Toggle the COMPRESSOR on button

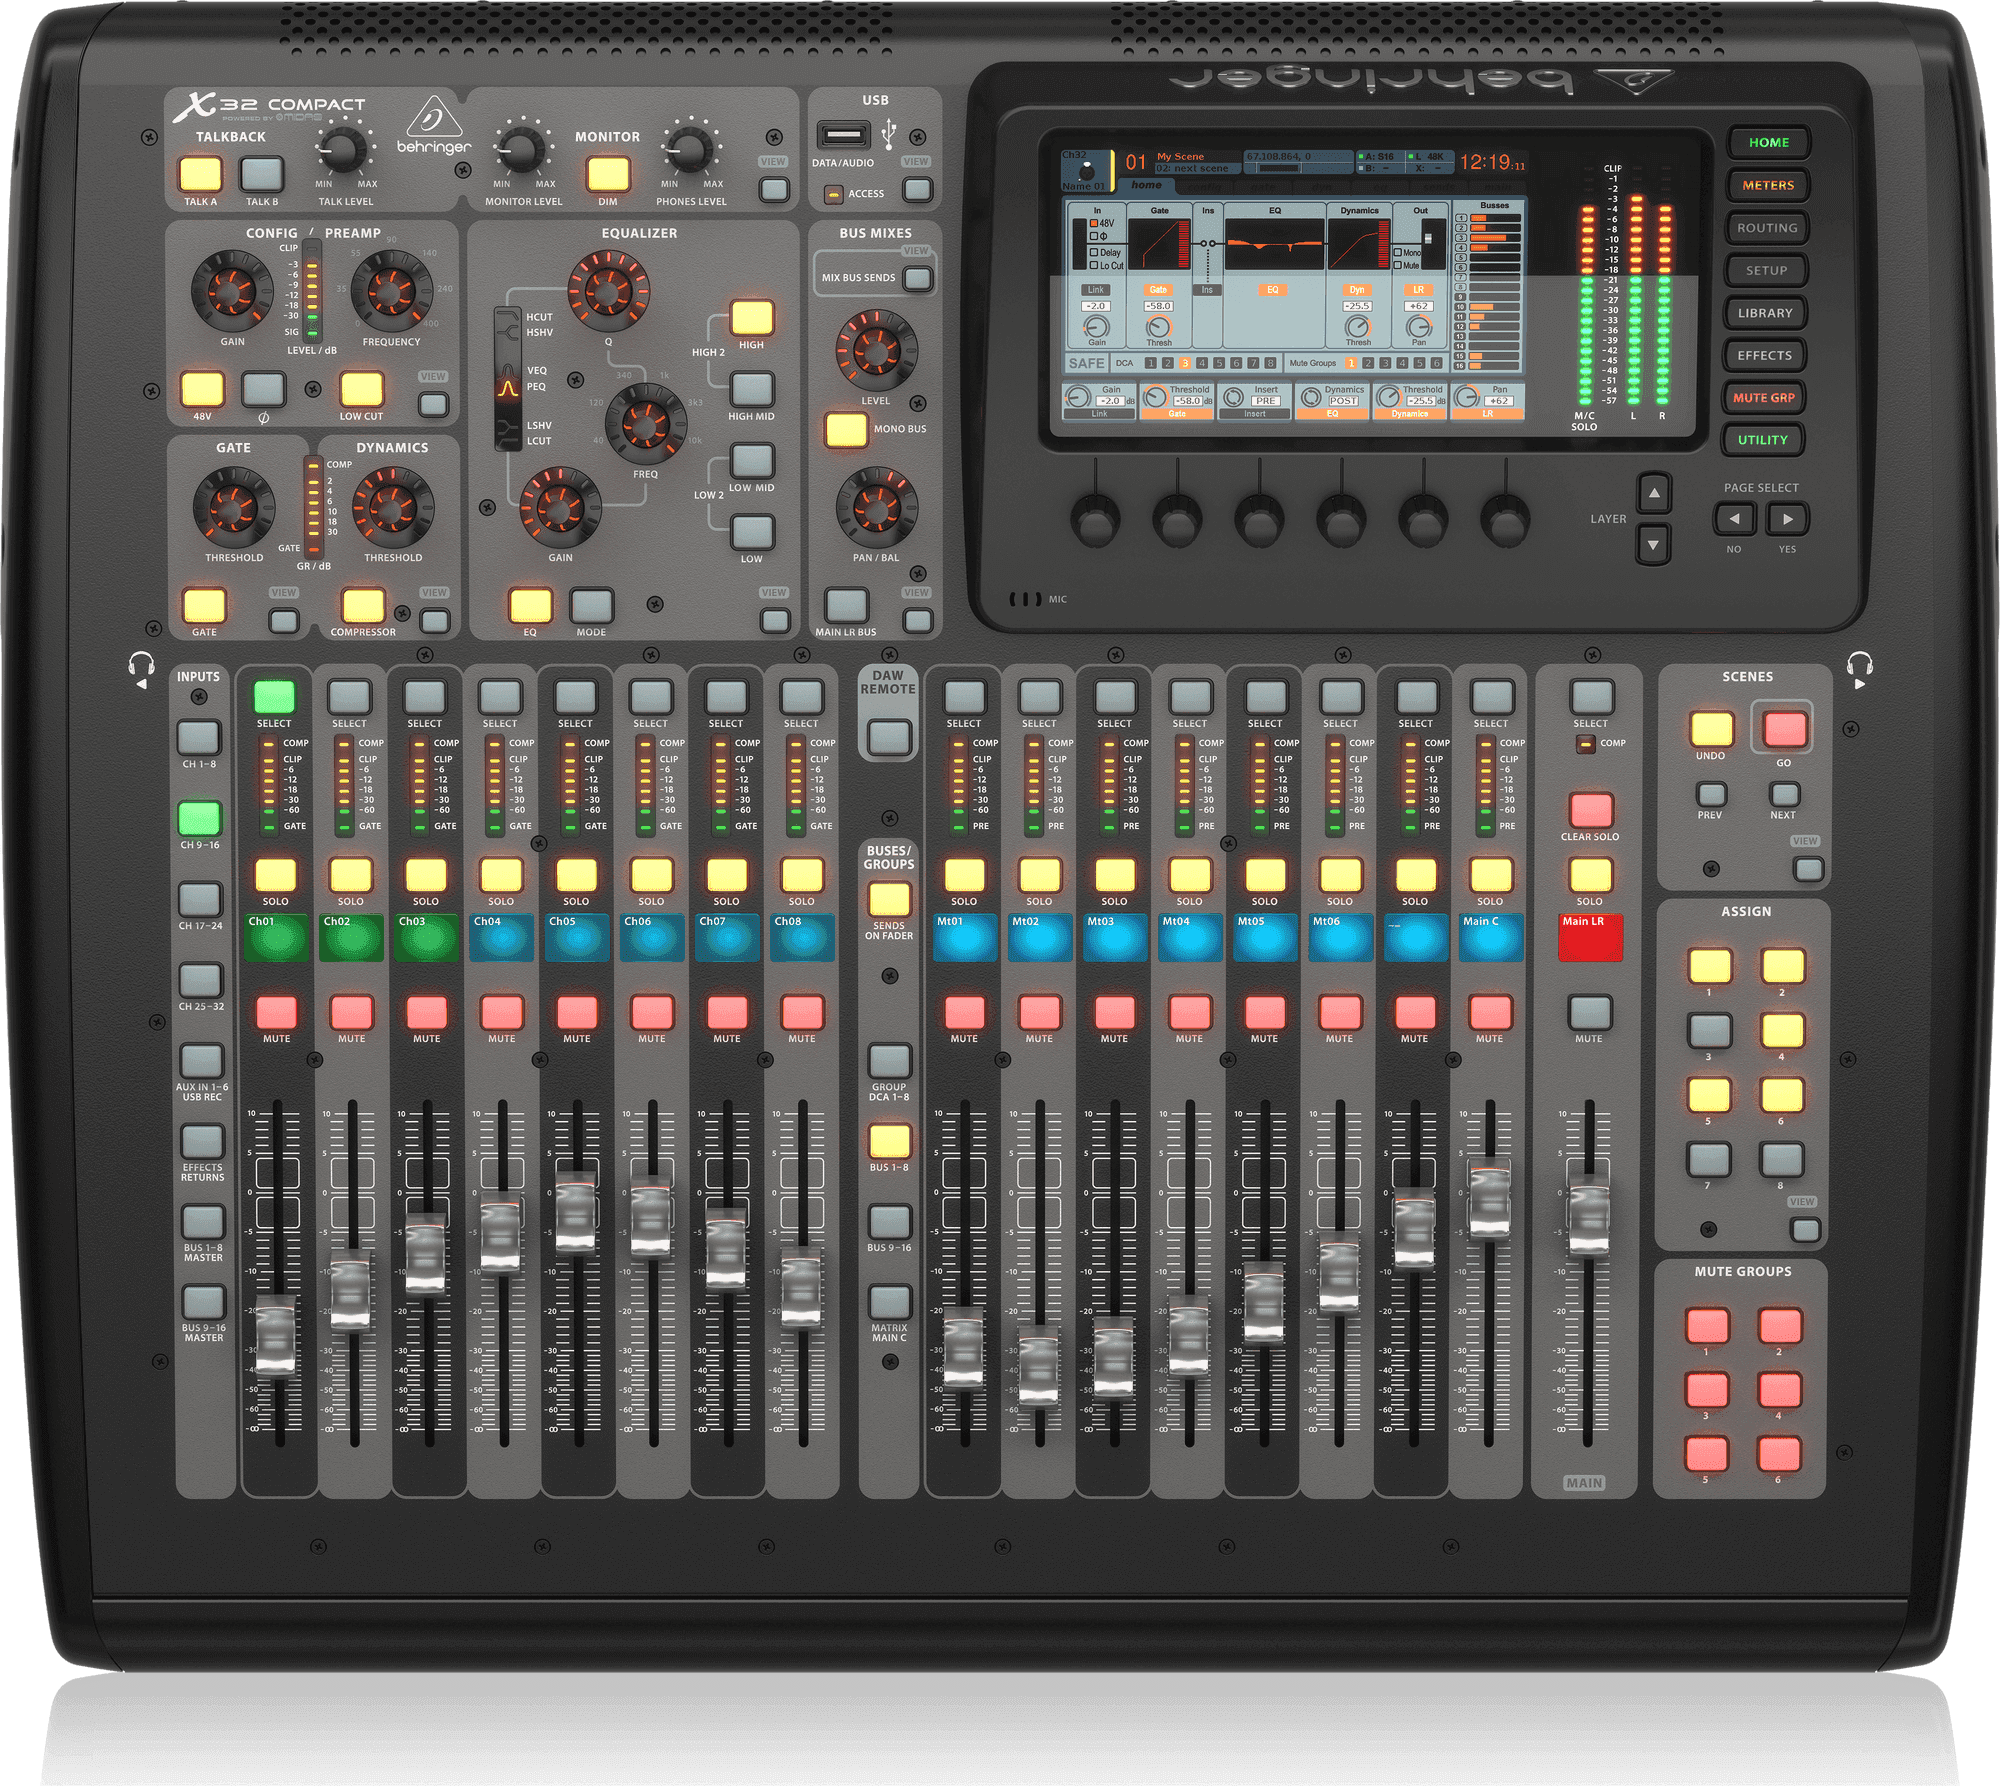(x=363, y=605)
